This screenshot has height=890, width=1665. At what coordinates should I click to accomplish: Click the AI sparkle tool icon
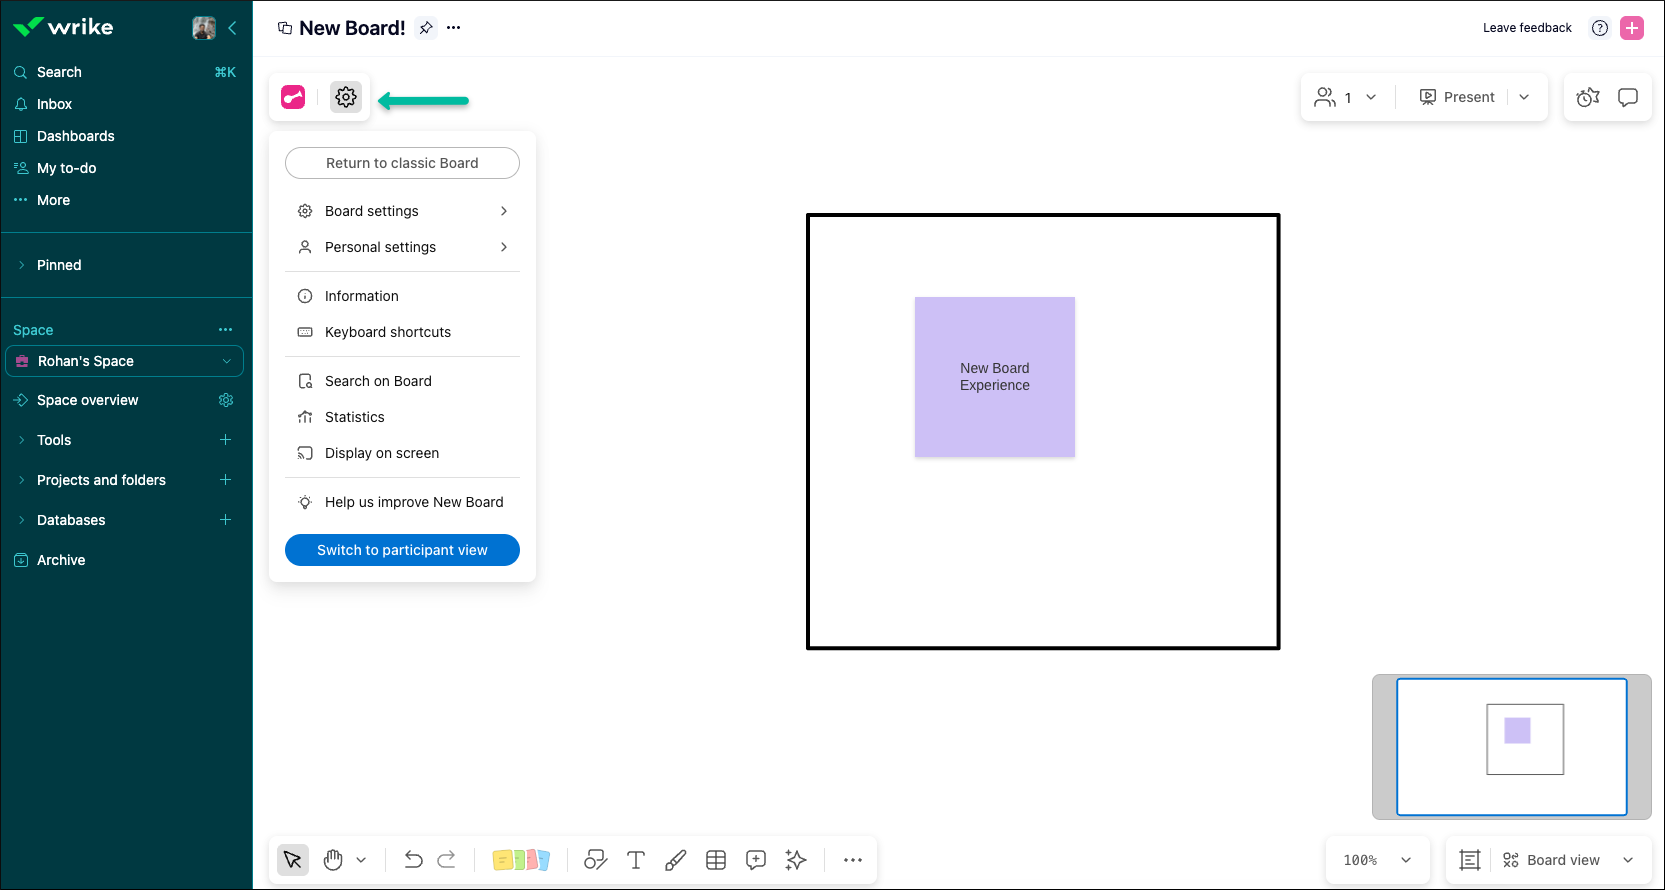tap(796, 860)
